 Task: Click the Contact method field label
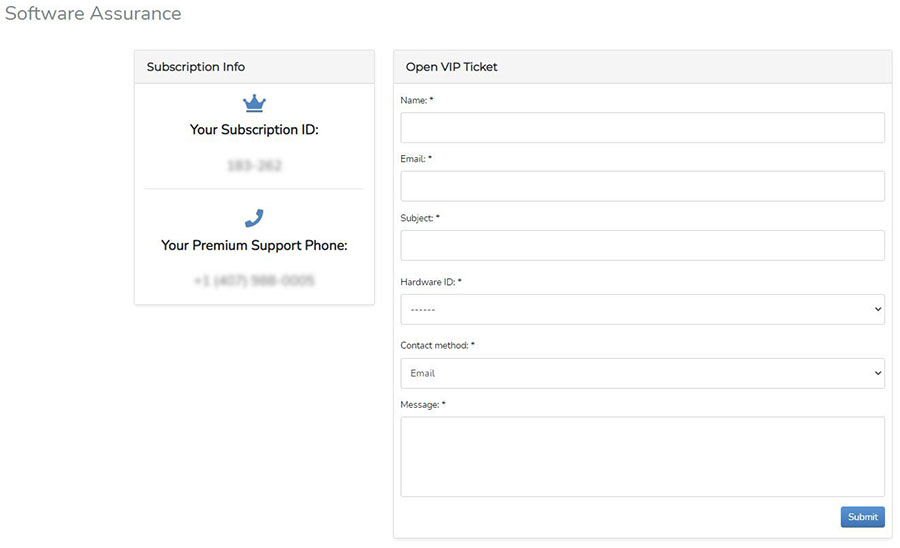(437, 345)
